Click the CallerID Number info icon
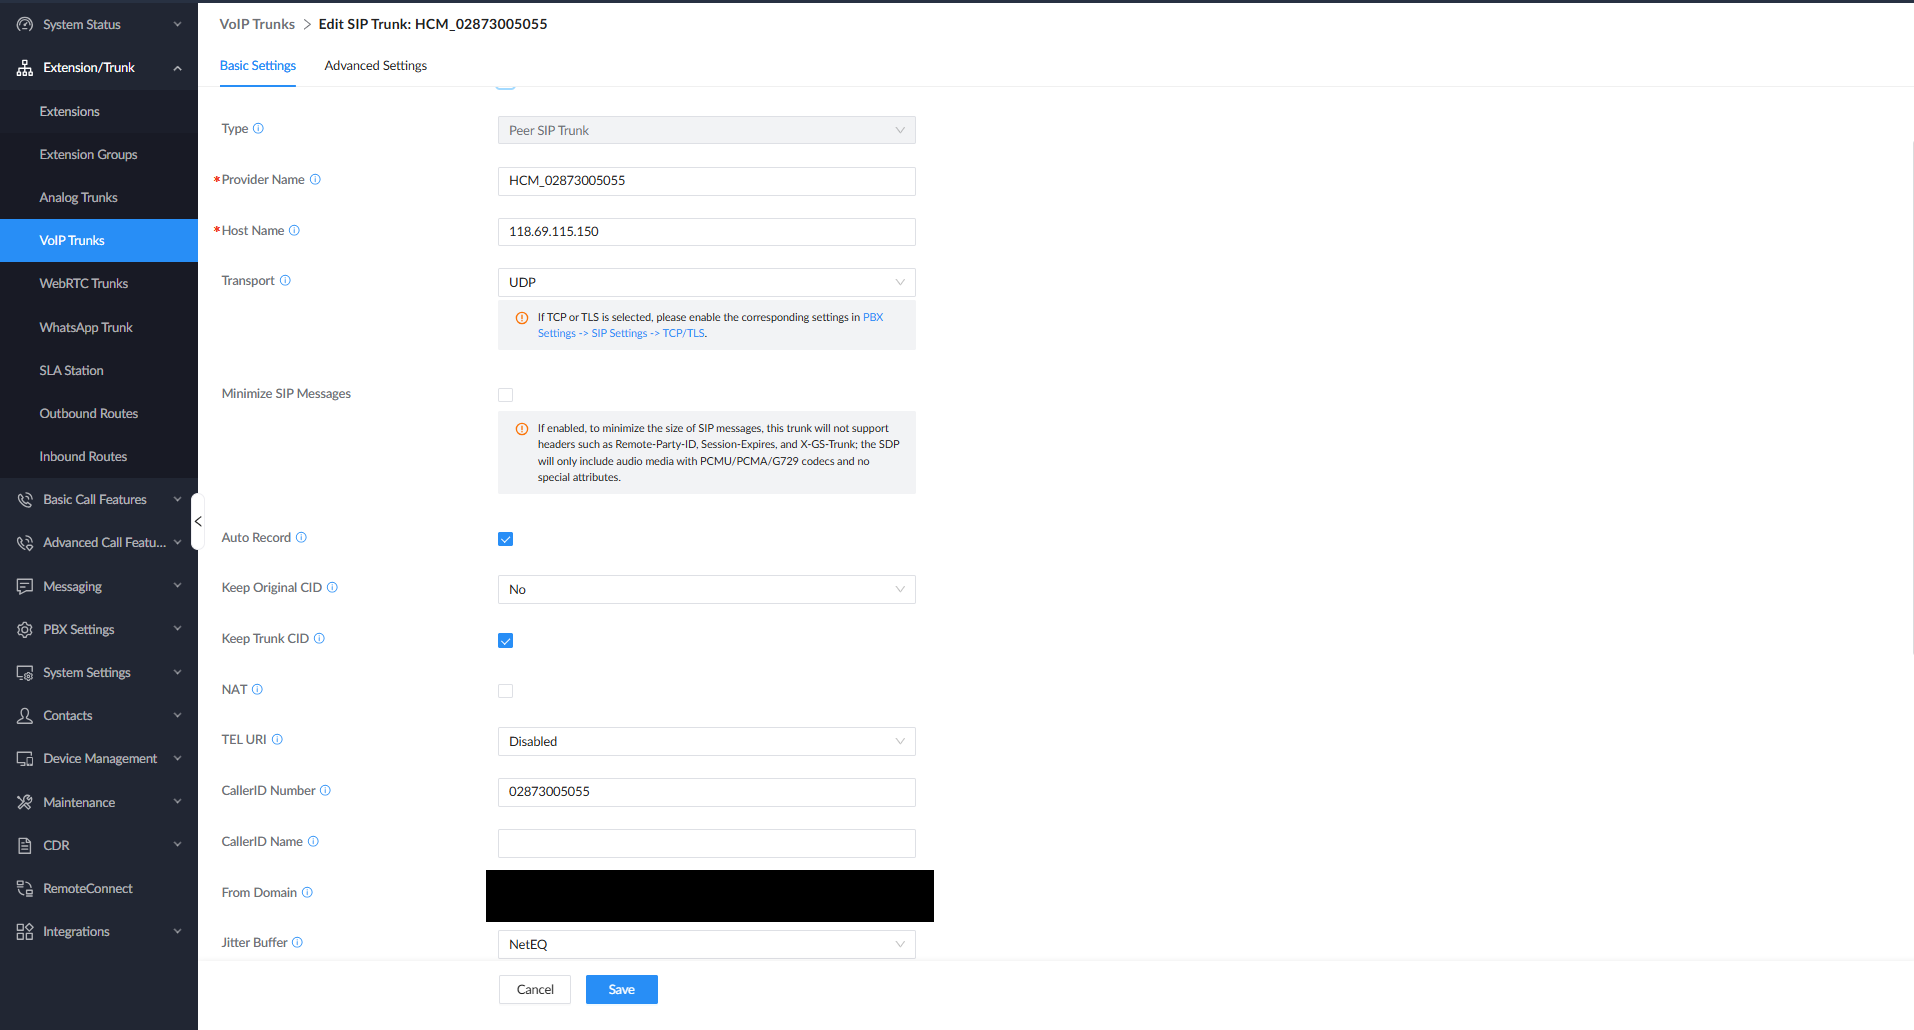The width and height of the screenshot is (1914, 1030). point(325,790)
